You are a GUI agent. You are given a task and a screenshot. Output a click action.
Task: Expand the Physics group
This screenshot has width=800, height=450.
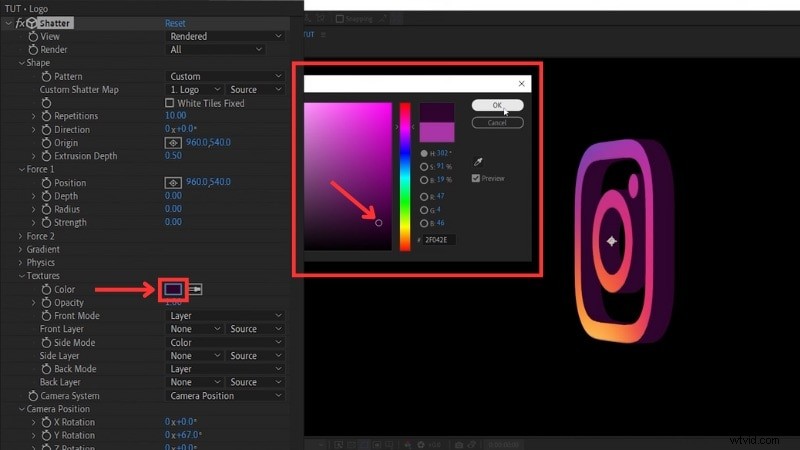click(20, 263)
